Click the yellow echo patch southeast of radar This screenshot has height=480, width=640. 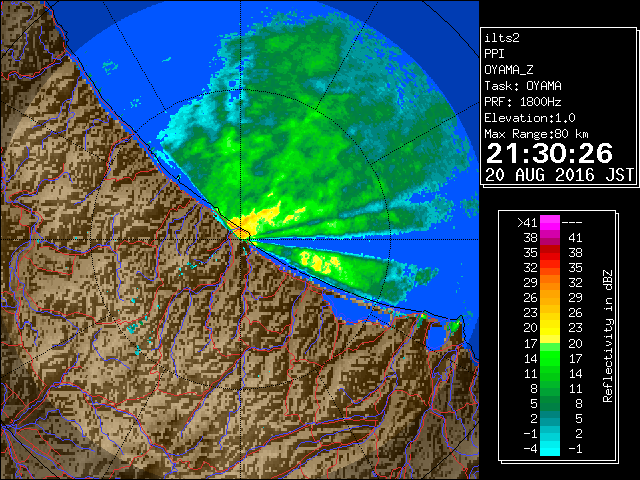point(320,262)
